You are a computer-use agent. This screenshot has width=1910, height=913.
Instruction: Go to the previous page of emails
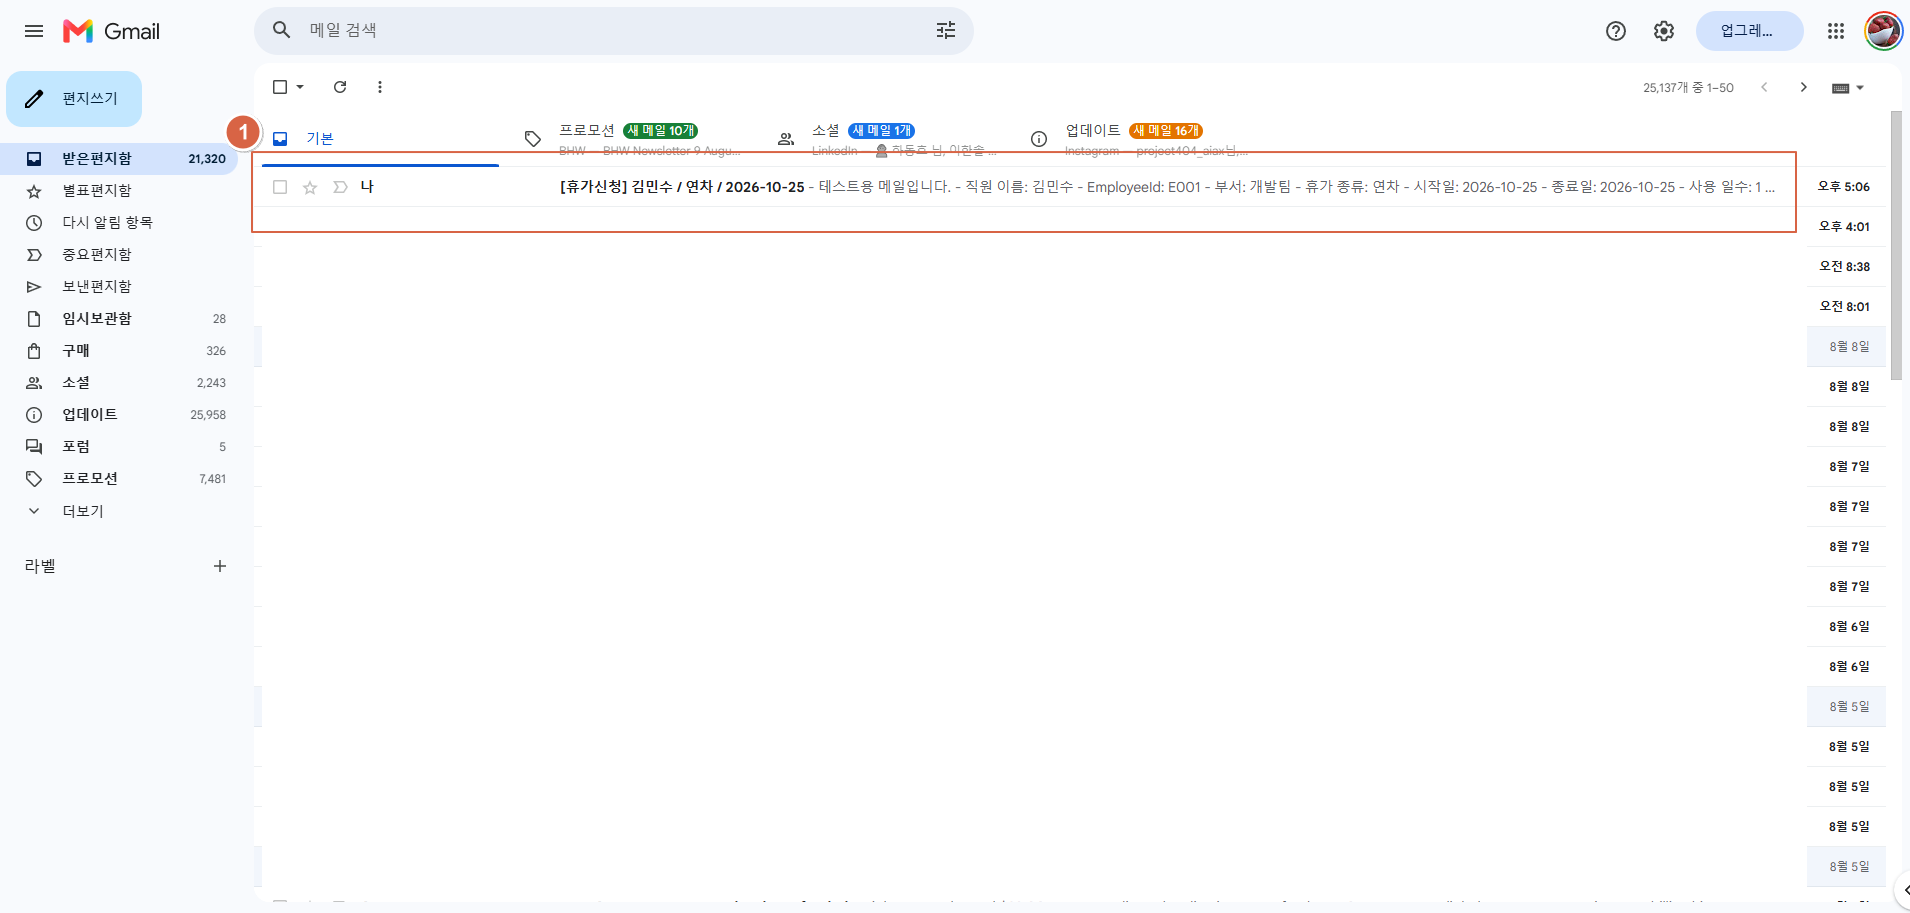tap(1764, 87)
